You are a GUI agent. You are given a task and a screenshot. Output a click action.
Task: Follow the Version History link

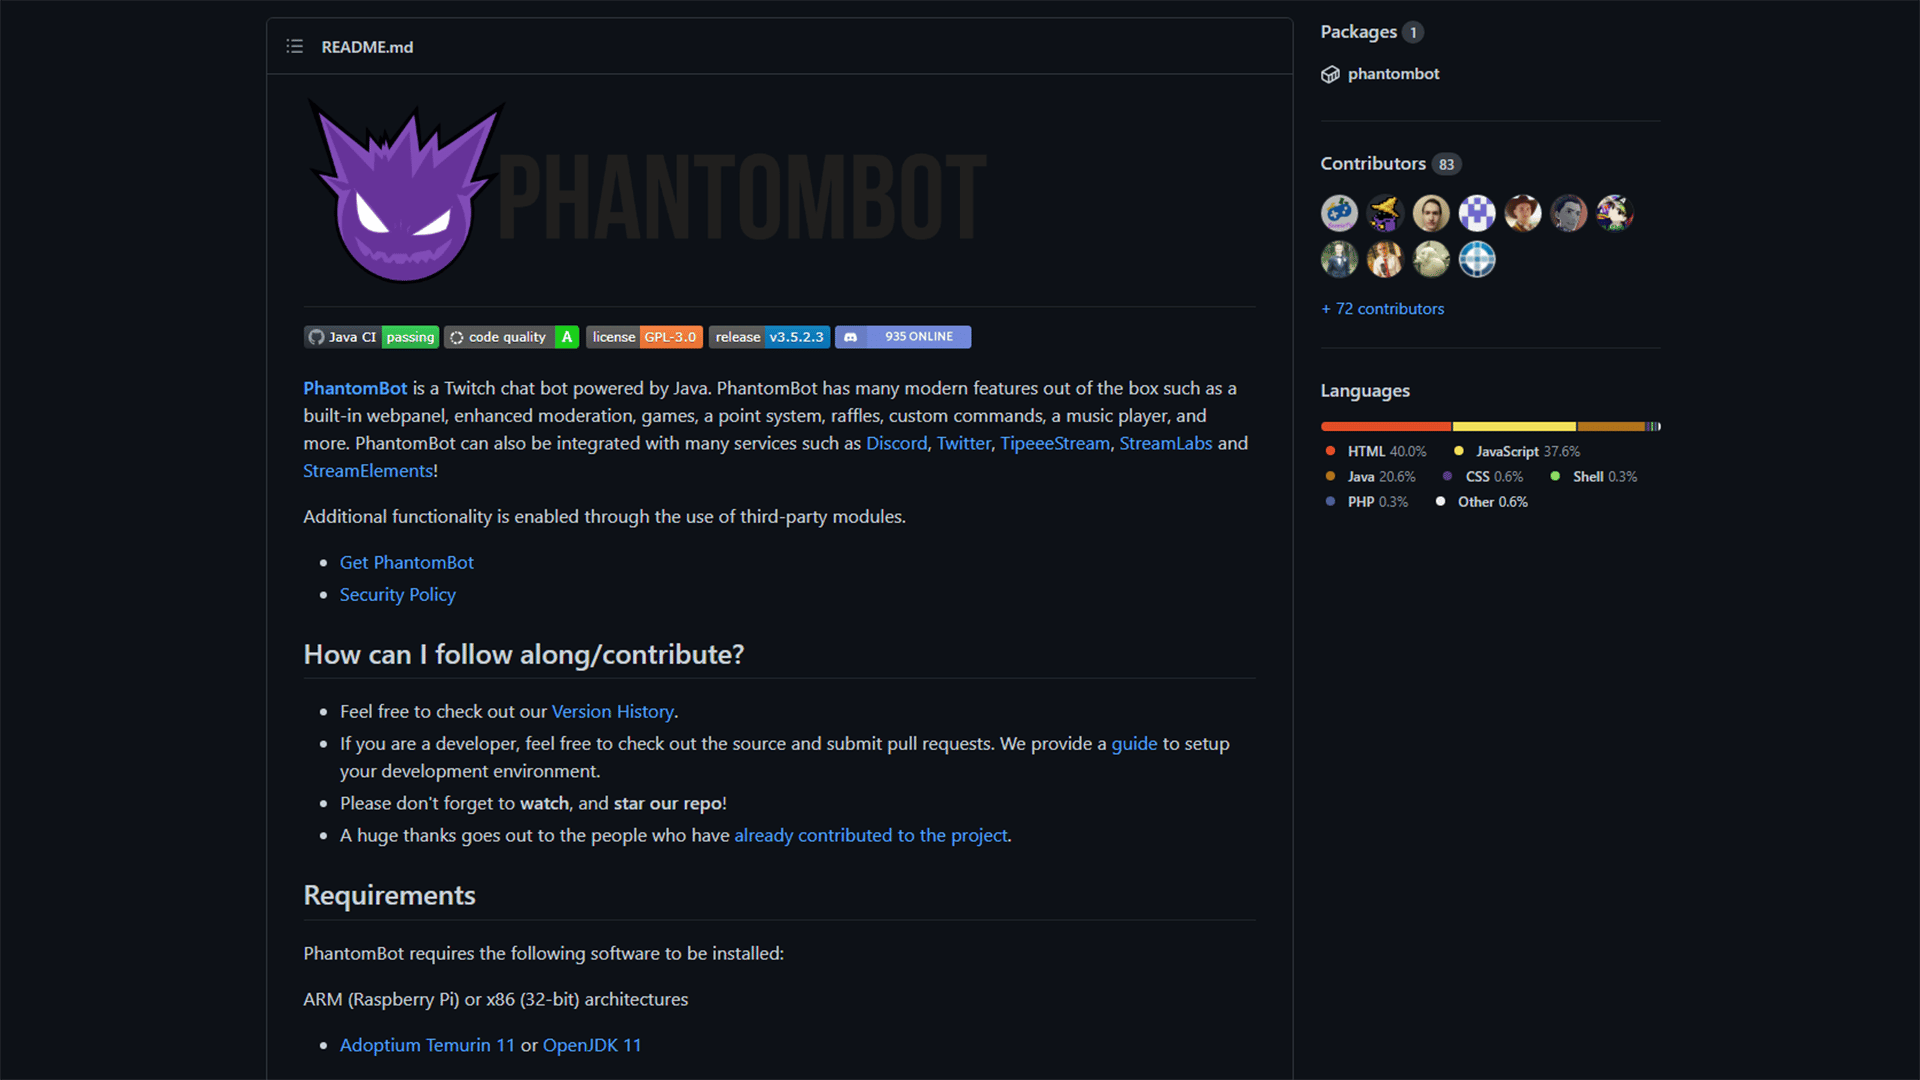pos(613,712)
